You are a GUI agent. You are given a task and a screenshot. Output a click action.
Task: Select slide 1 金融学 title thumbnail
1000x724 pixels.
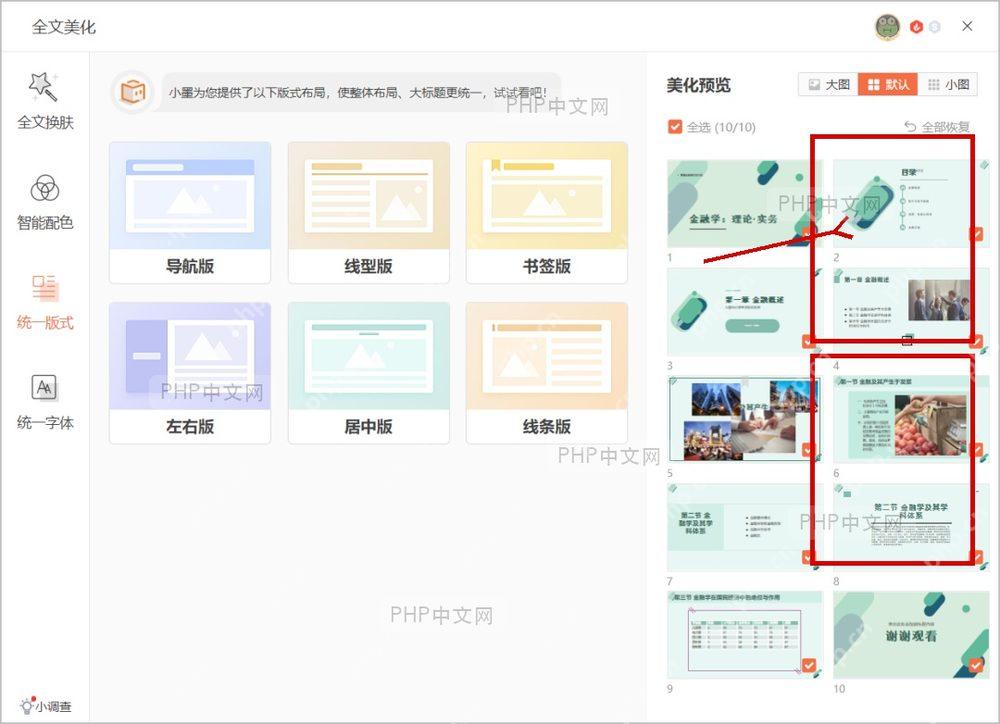744,203
